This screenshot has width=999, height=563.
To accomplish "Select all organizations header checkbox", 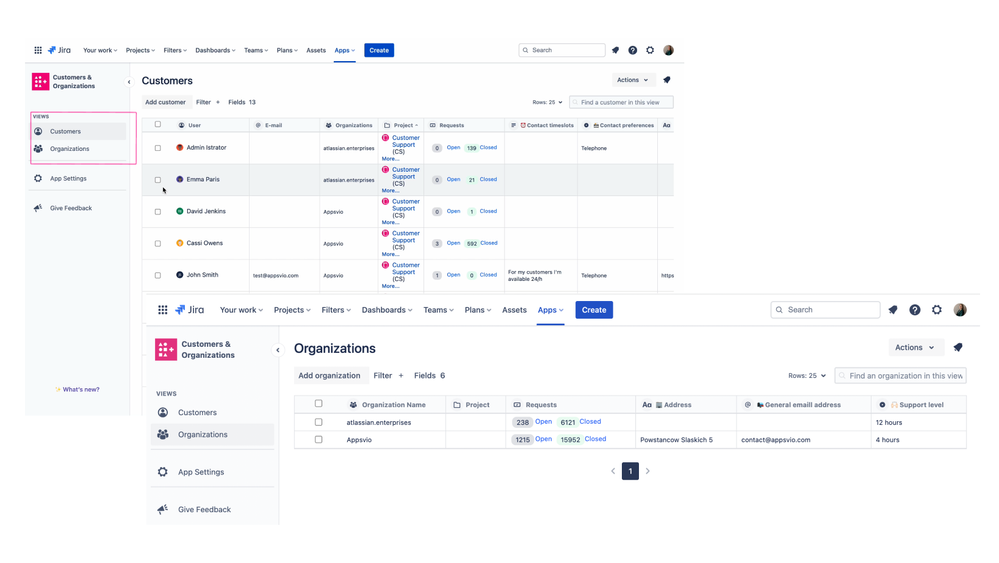I will 319,404.
